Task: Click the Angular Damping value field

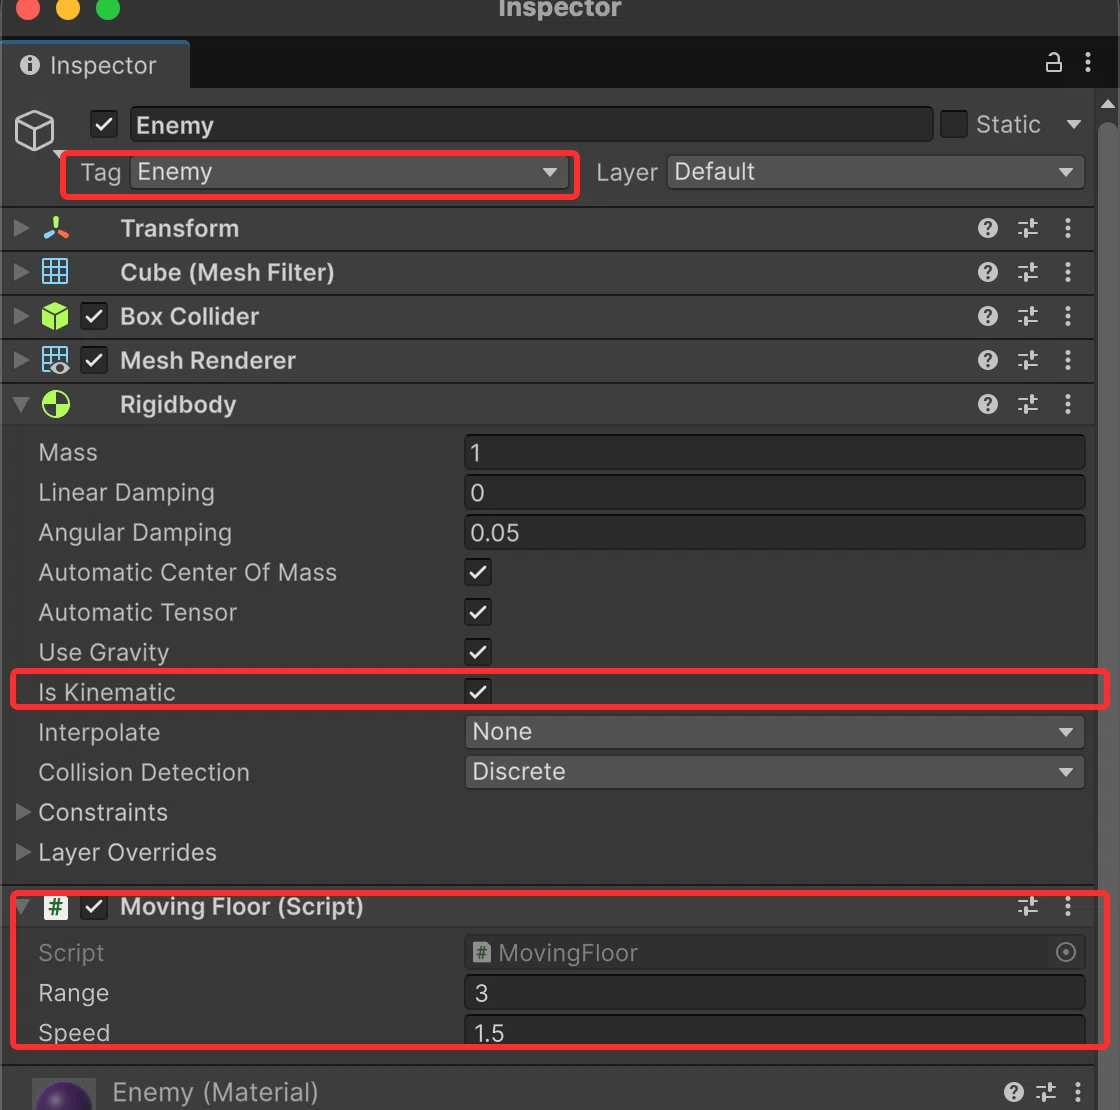Action: coord(774,533)
